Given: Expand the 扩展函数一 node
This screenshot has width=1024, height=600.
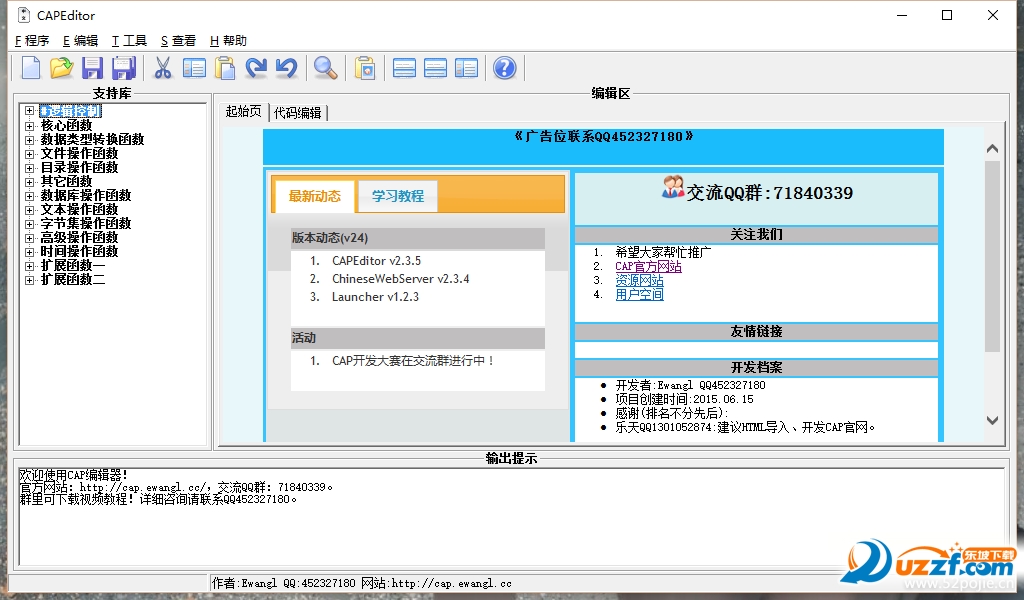Looking at the screenshot, I should tap(29, 266).
